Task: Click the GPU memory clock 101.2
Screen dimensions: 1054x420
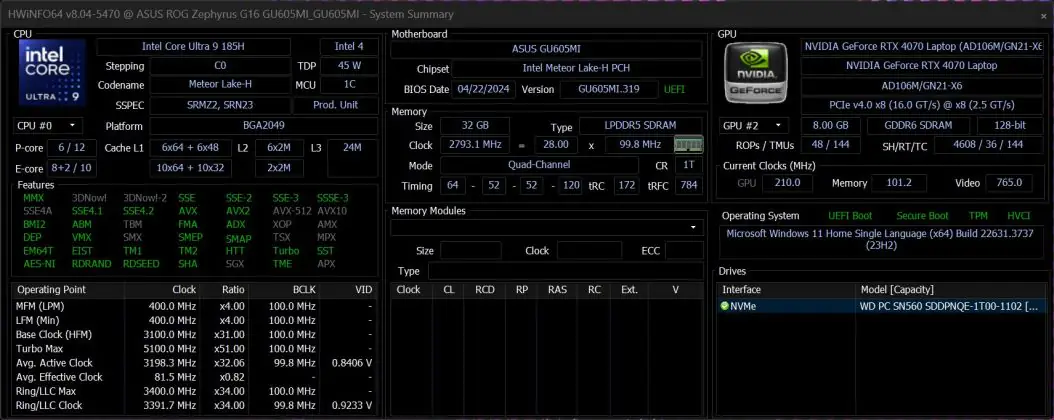Action: click(898, 183)
